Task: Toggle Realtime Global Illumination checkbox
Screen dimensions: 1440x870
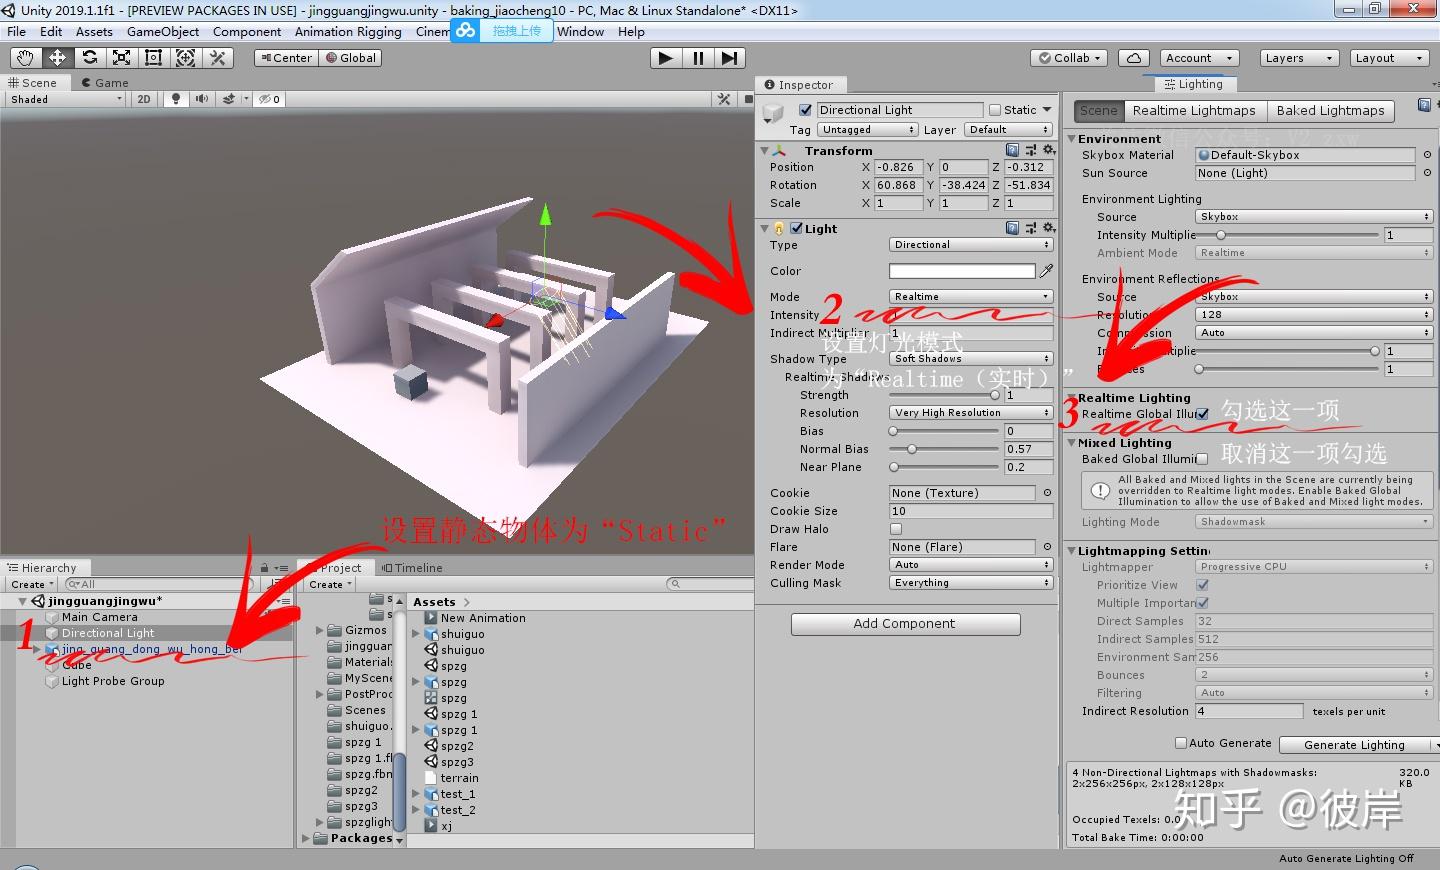Action: [x=1203, y=414]
